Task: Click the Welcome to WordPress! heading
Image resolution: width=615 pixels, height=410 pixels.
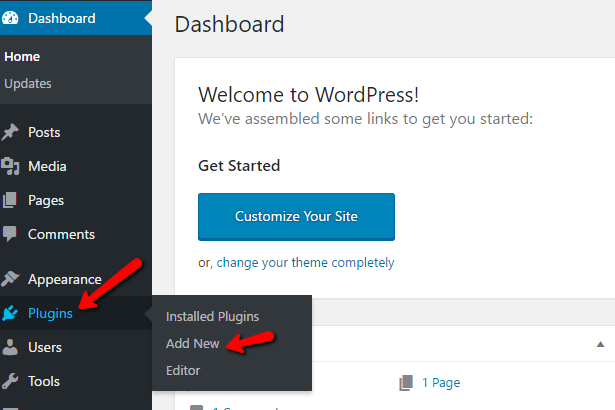Action: pyautogui.click(x=309, y=95)
